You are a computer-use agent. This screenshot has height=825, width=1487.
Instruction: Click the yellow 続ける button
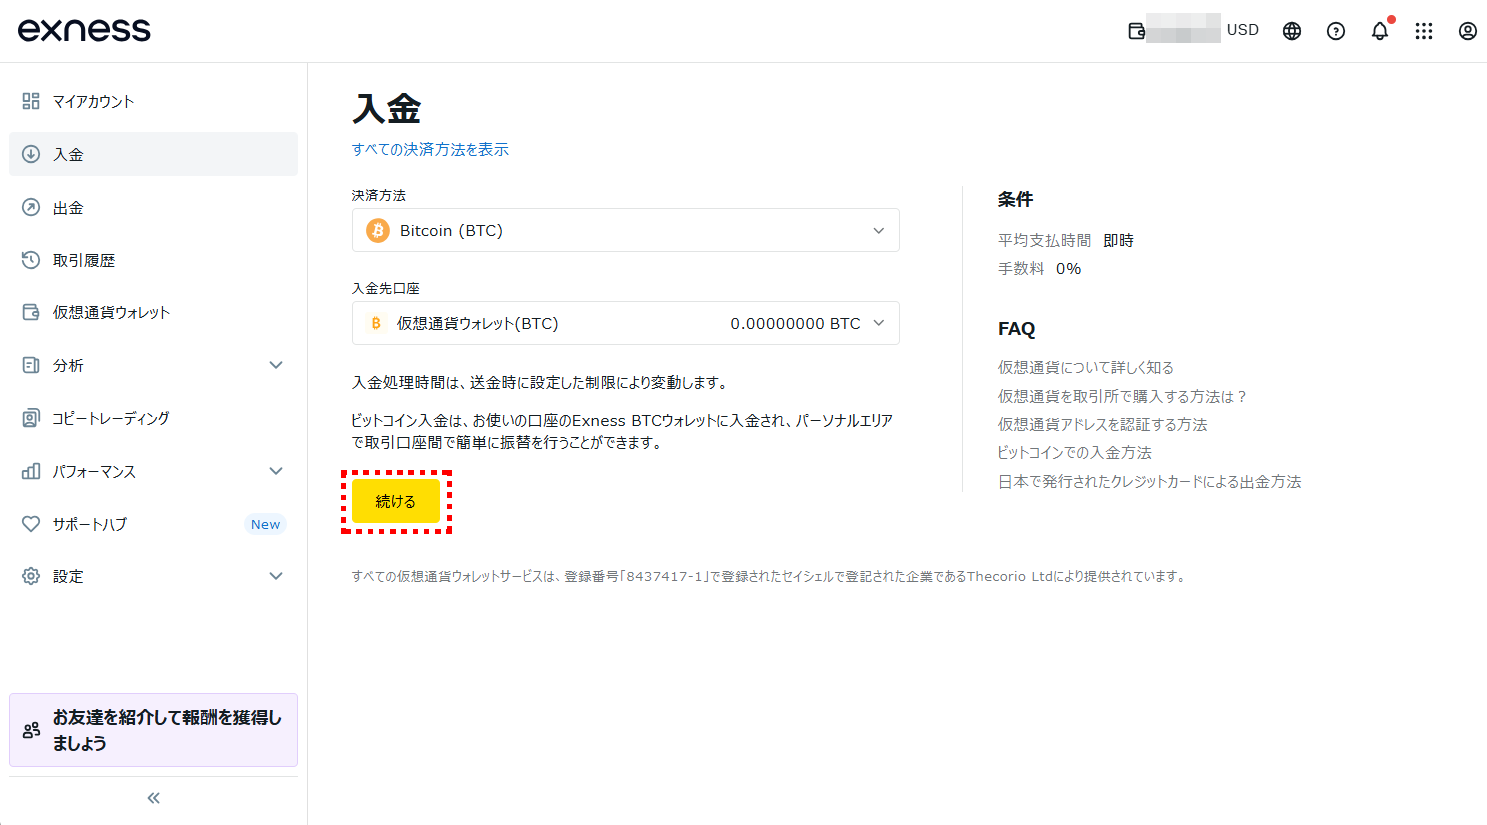tap(396, 501)
